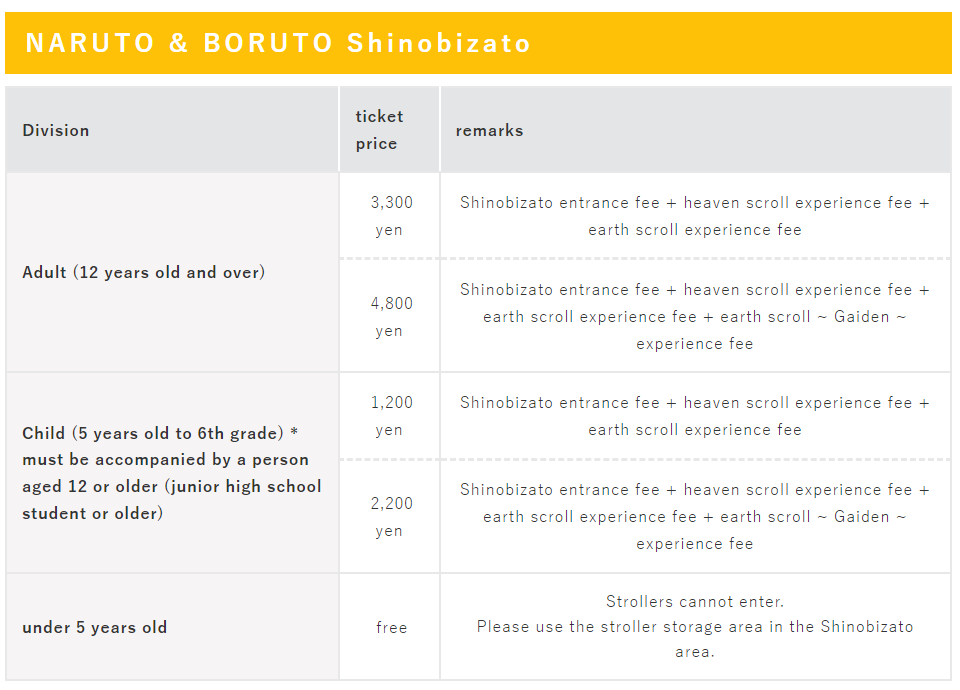The height and width of the screenshot is (690, 960).
Task: Select the Gaiden remarks for the 4,800 yen ticket
Action: pos(695,316)
